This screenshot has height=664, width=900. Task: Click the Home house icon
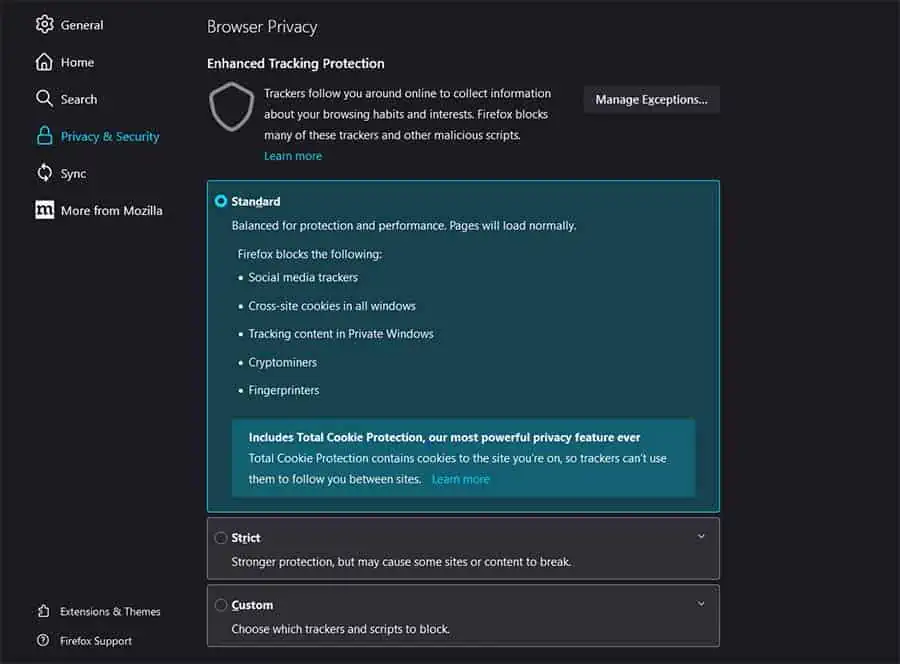(44, 62)
